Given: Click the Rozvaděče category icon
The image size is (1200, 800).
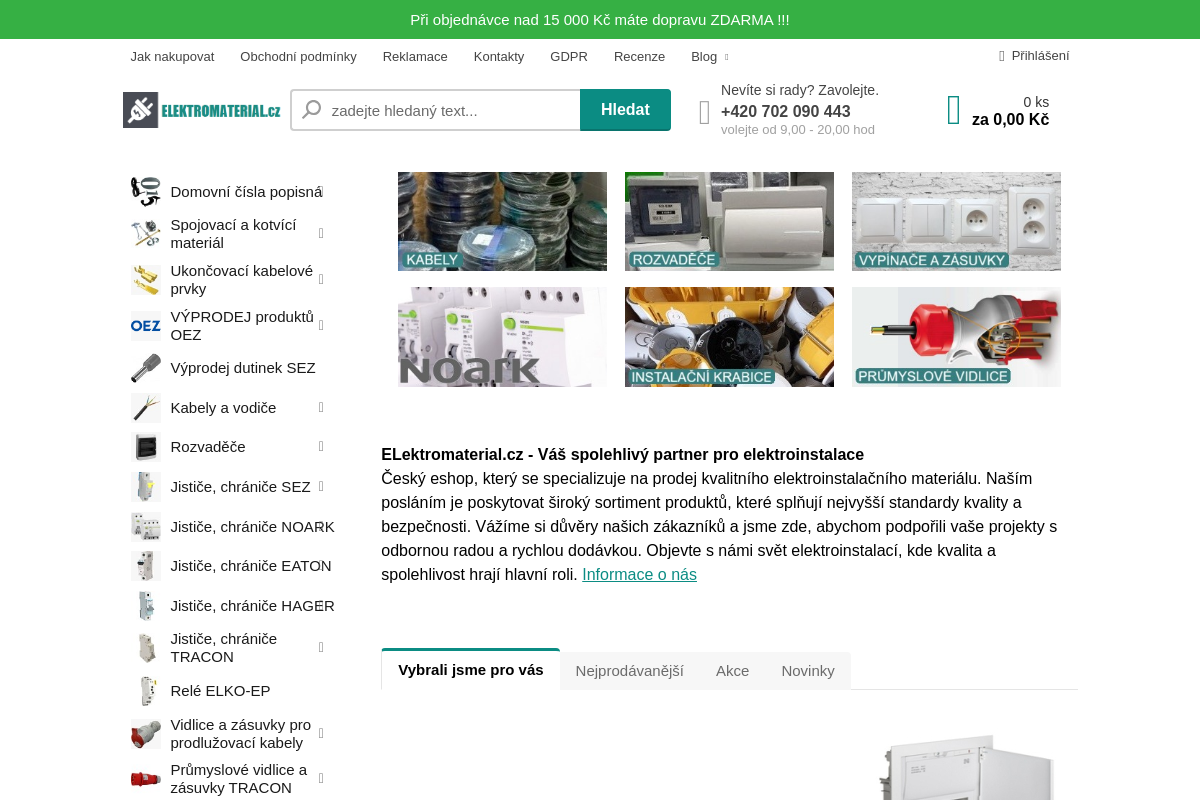Looking at the screenshot, I should click(145, 447).
